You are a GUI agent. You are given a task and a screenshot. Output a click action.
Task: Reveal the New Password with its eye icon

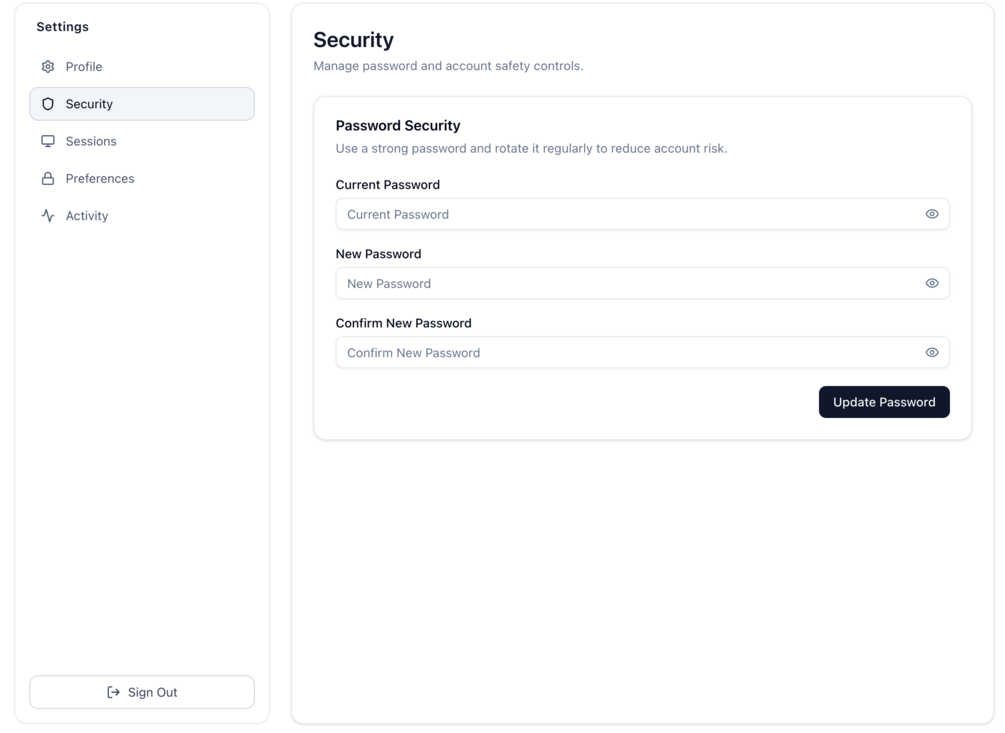932,283
